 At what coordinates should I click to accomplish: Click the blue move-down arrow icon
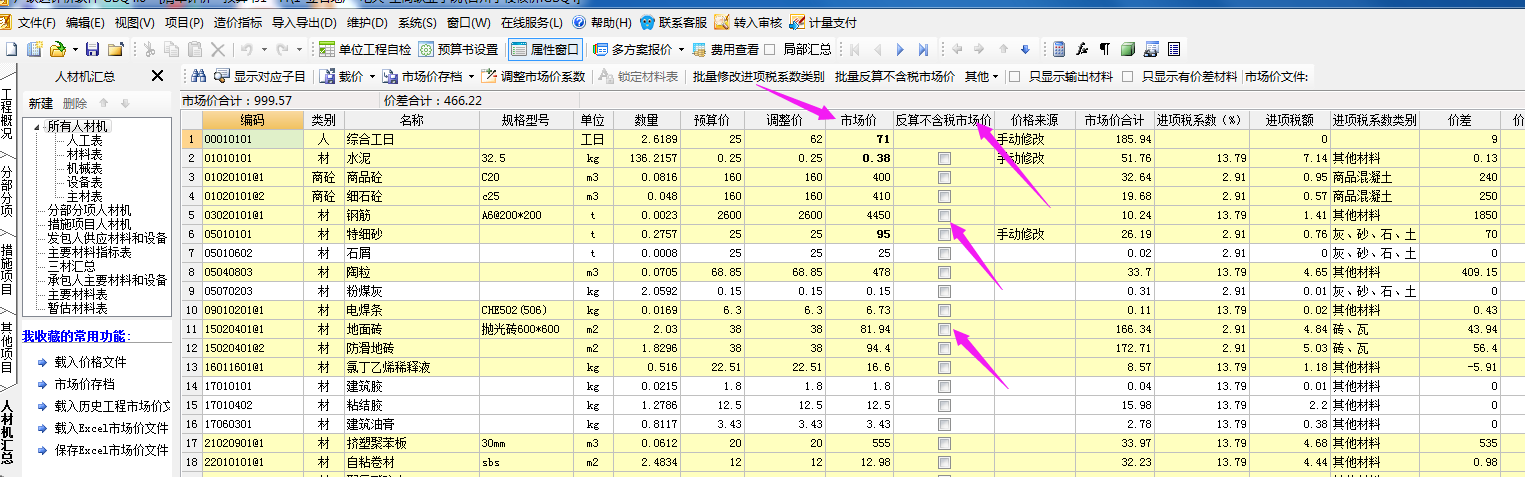(1025, 49)
